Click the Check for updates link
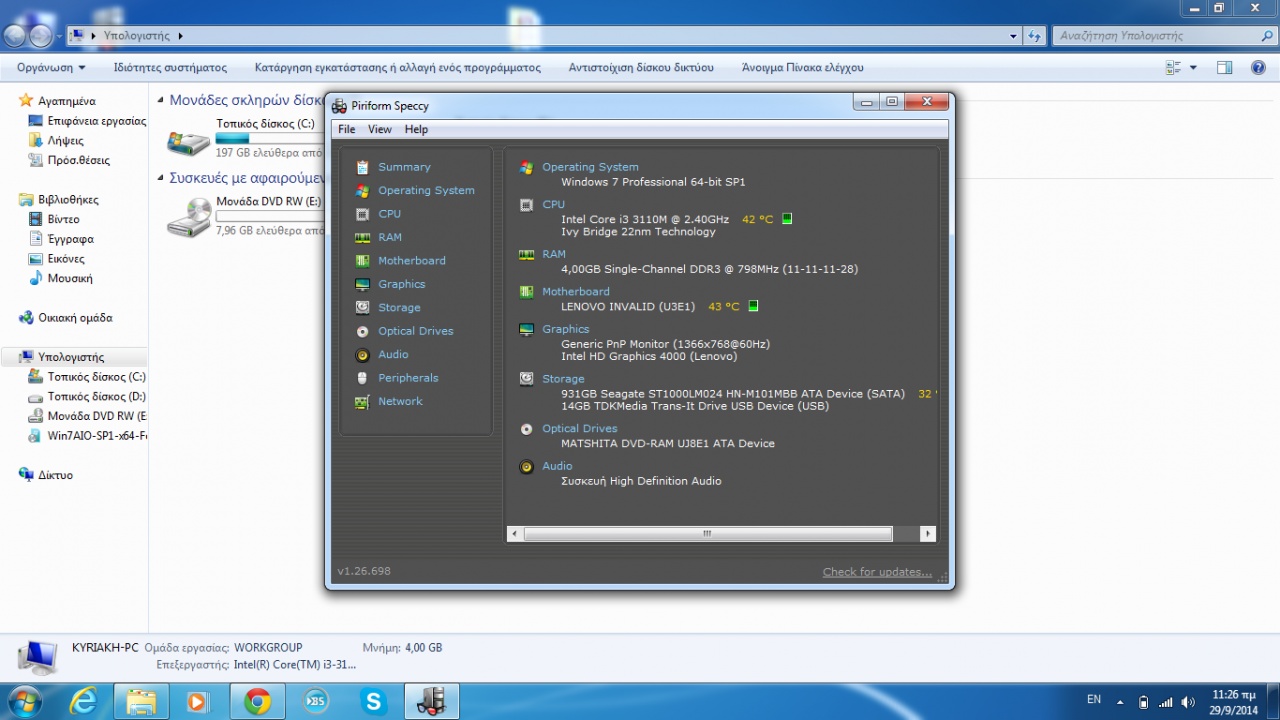Image resolution: width=1280 pixels, height=720 pixels. pos(877,572)
